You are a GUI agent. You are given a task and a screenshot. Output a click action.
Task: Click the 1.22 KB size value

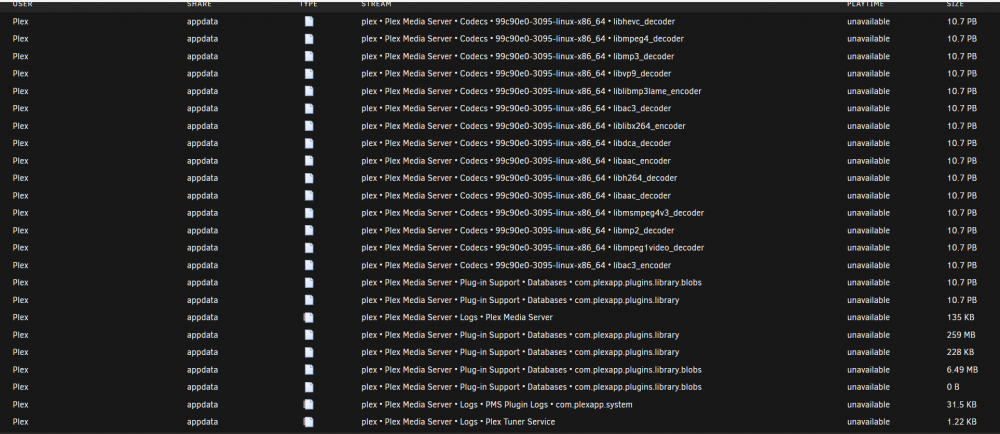tap(962, 422)
